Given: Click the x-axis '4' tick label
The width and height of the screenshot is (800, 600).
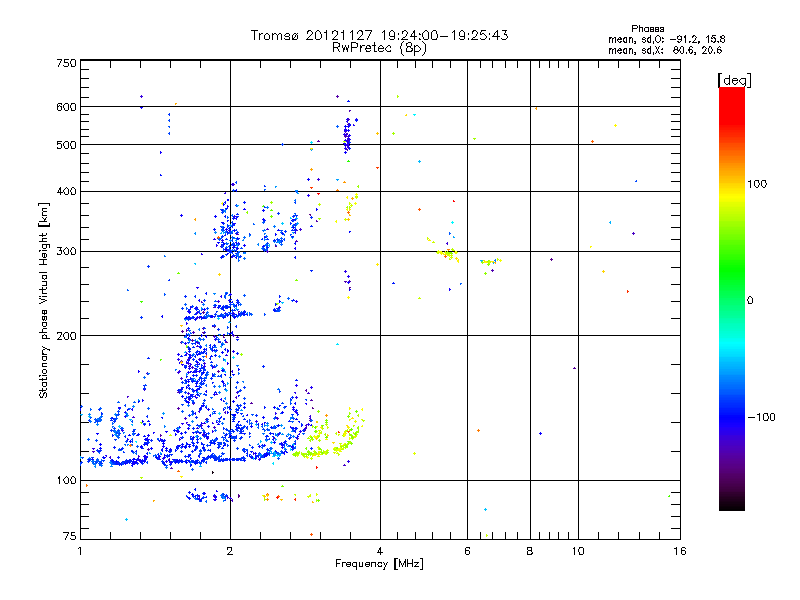Looking at the screenshot, I should (x=380, y=551).
